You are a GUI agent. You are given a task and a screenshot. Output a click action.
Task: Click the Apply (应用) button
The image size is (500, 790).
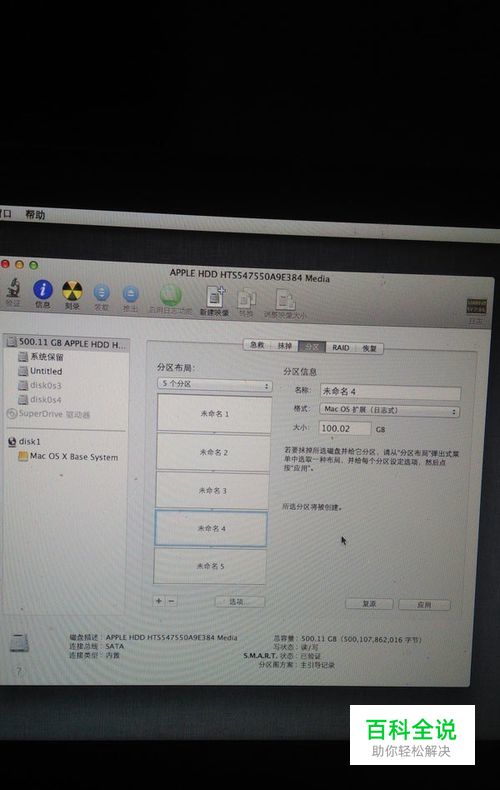click(x=424, y=605)
